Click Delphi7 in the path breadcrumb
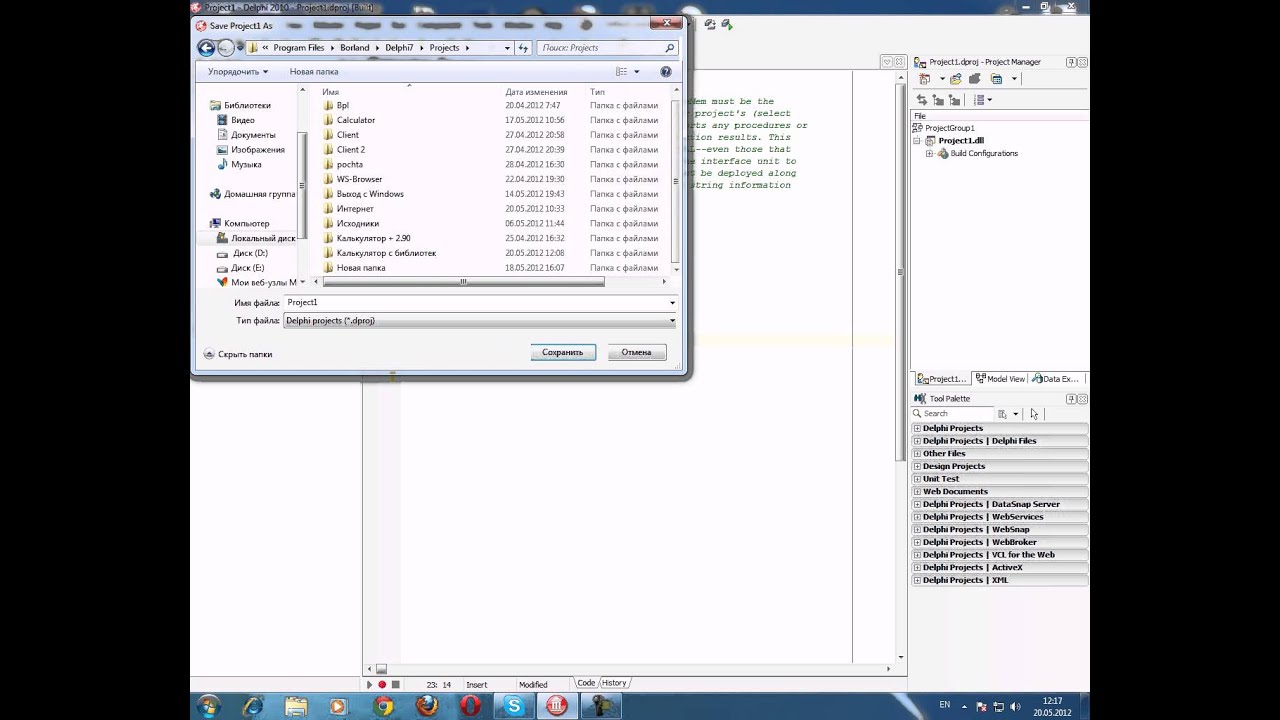Screen dimensions: 1280x720 pyautogui.click(x=399, y=48)
